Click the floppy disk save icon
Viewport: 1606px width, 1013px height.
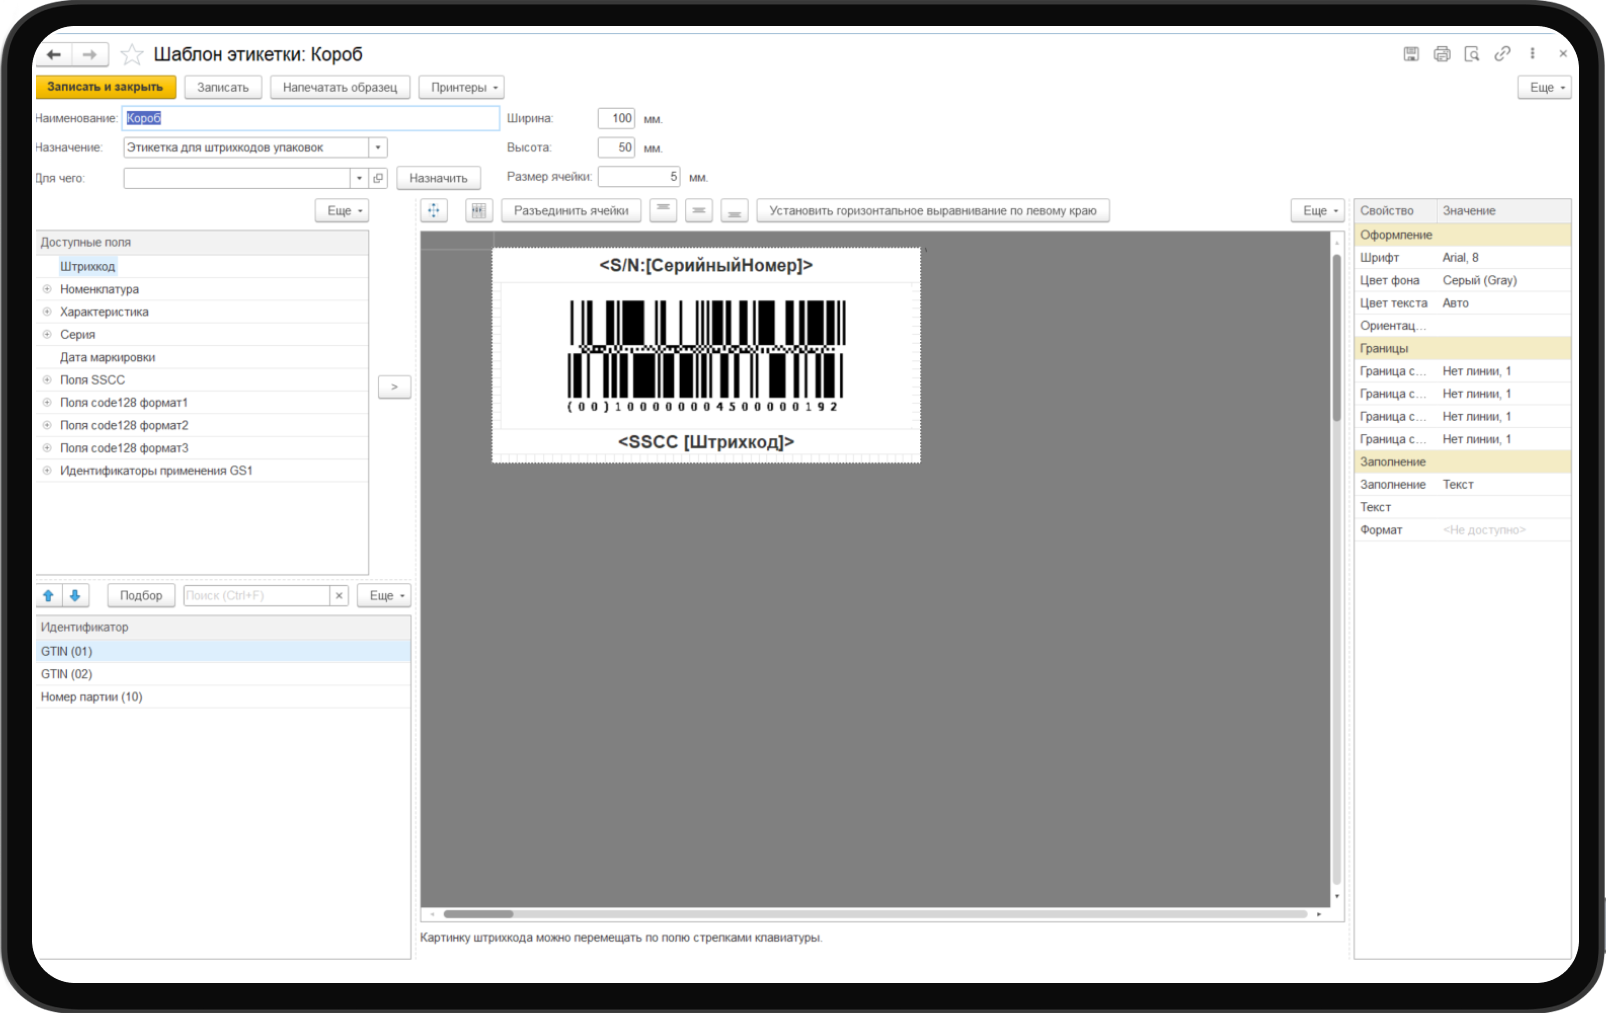pyautogui.click(x=1411, y=54)
